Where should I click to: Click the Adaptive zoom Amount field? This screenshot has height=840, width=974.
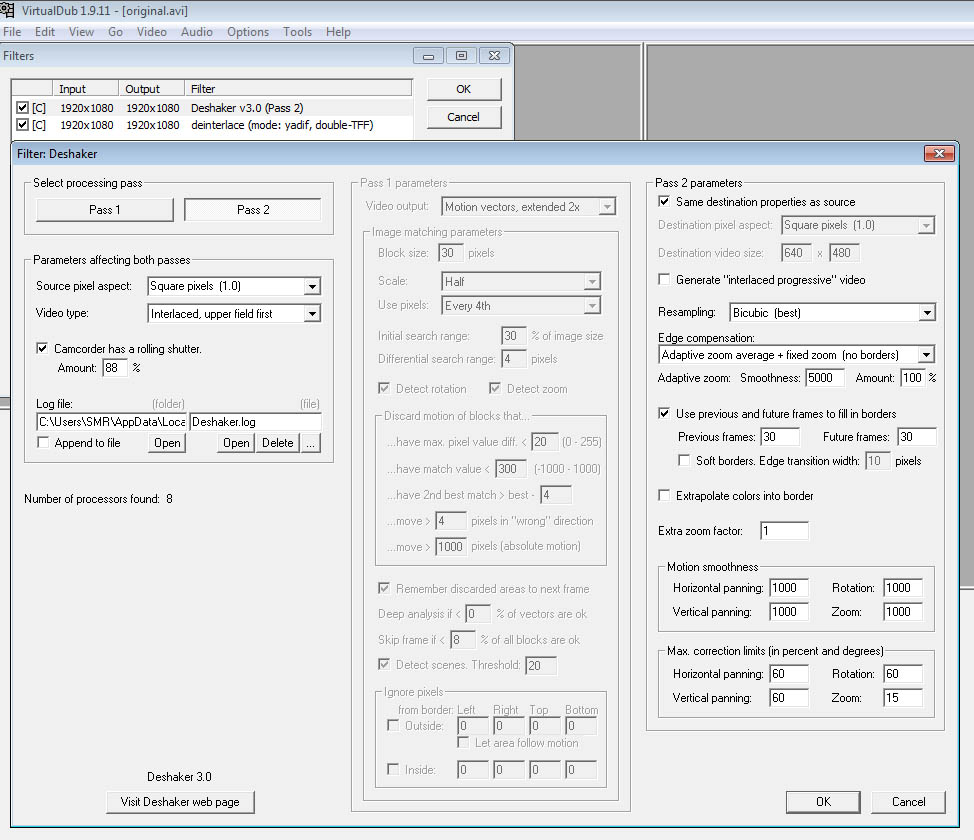[x=913, y=378]
